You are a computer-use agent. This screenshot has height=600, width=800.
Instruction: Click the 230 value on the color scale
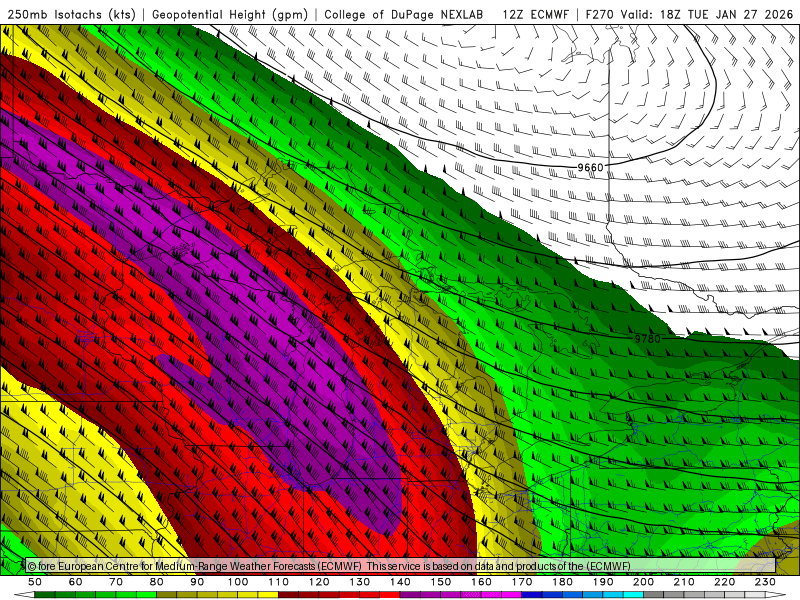click(765, 582)
